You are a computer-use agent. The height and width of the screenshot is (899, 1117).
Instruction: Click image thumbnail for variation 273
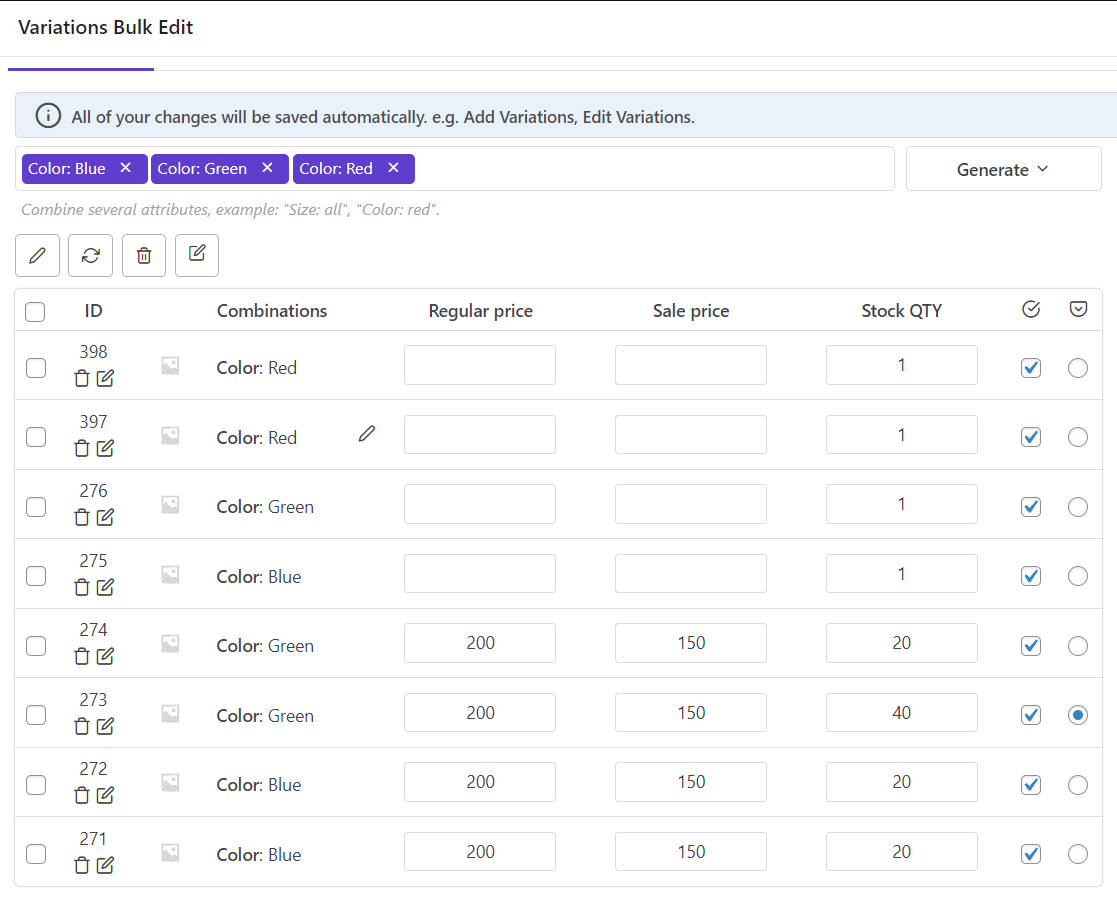coord(170,714)
